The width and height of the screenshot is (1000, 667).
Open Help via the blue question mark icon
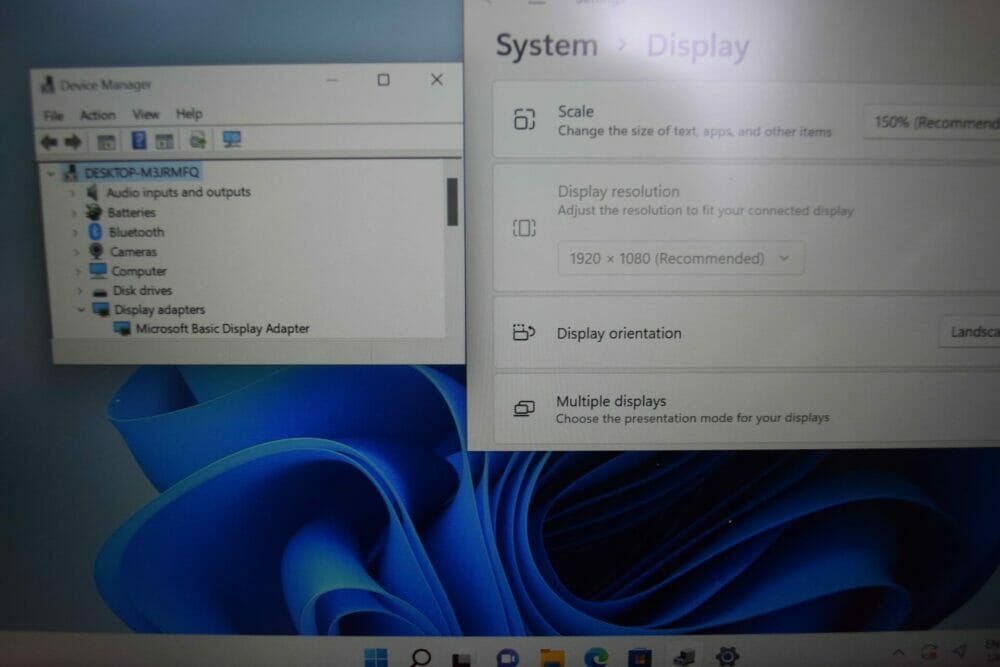pyautogui.click(x=138, y=140)
